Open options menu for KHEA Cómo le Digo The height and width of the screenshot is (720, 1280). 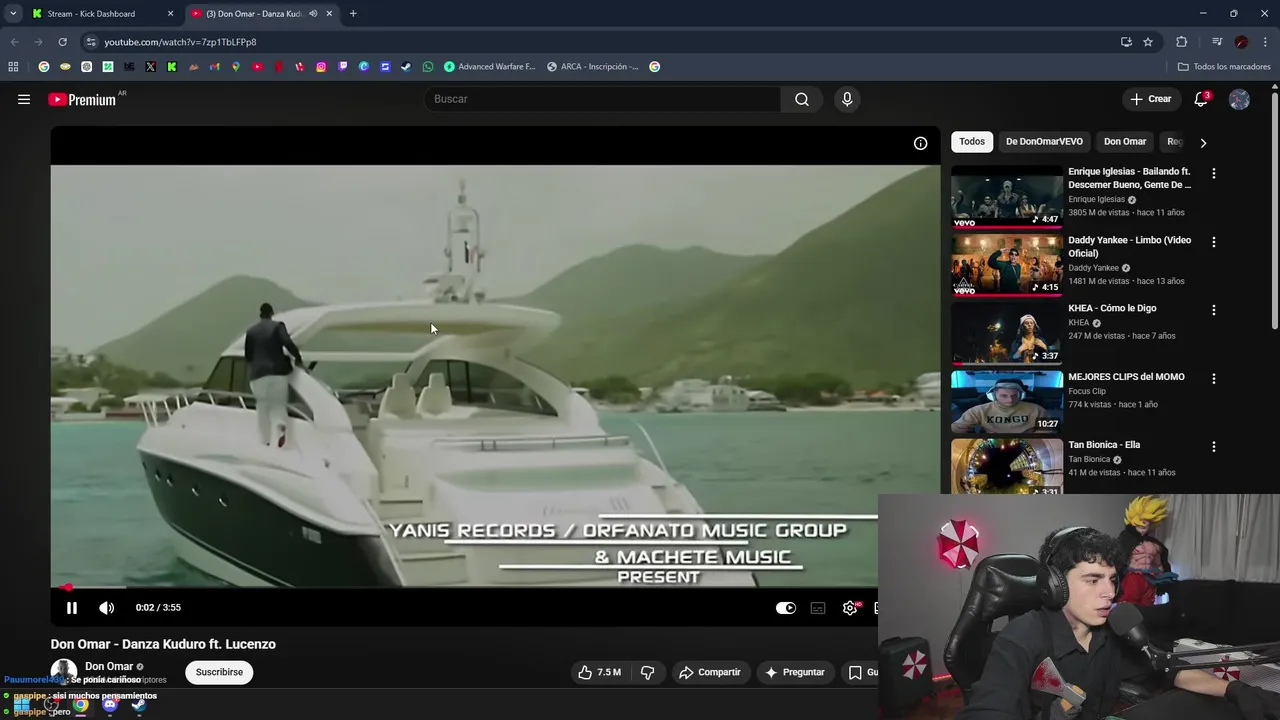pyautogui.click(x=1214, y=310)
